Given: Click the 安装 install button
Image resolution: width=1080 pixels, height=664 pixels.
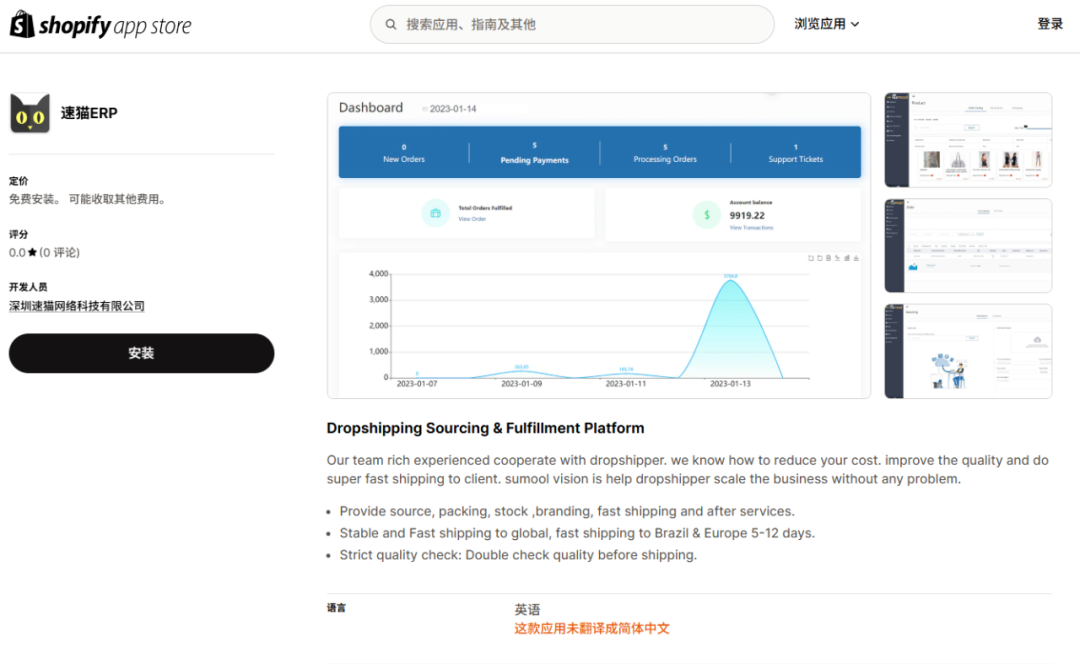Looking at the screenshot, I should (141, 353).
